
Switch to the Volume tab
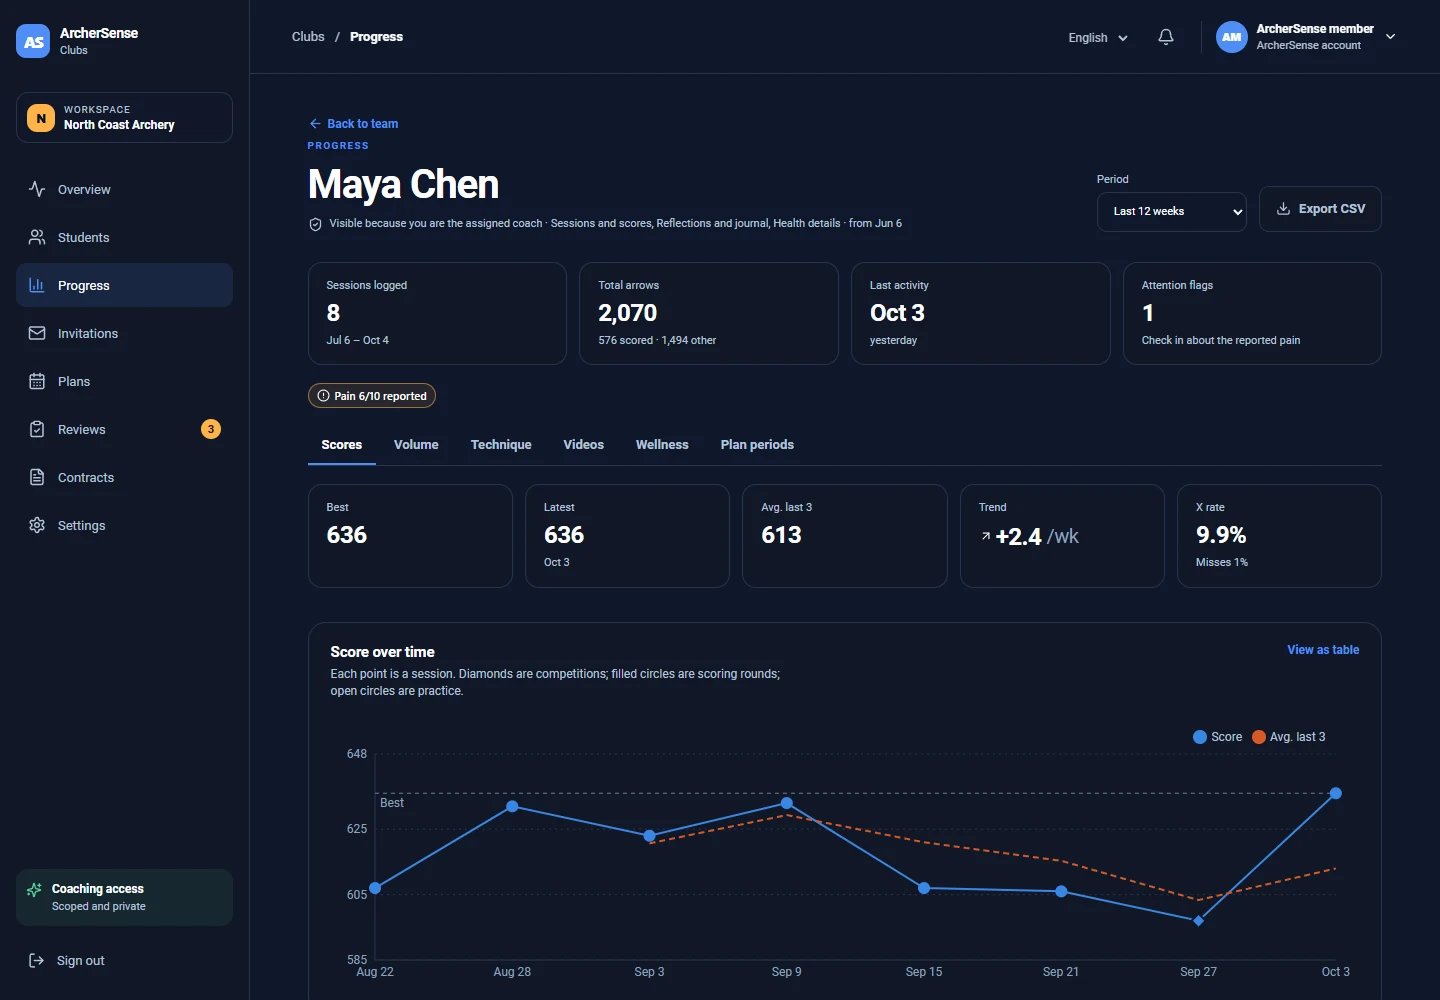(x=416, y=445)
